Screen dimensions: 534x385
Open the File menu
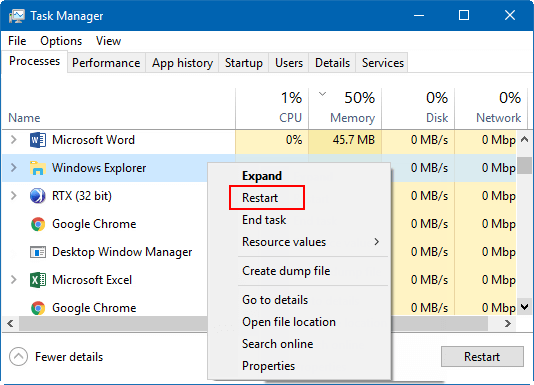click(17, 41)
